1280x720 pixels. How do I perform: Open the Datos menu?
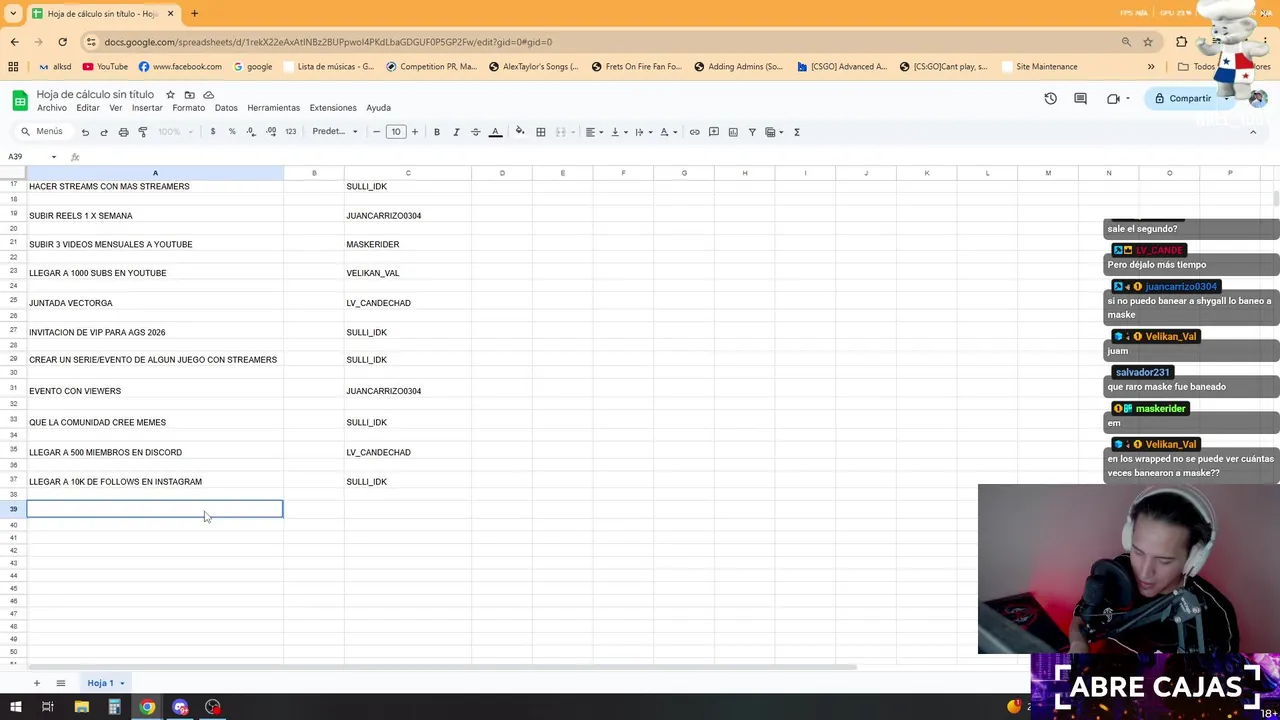click(x=226, y=108)
